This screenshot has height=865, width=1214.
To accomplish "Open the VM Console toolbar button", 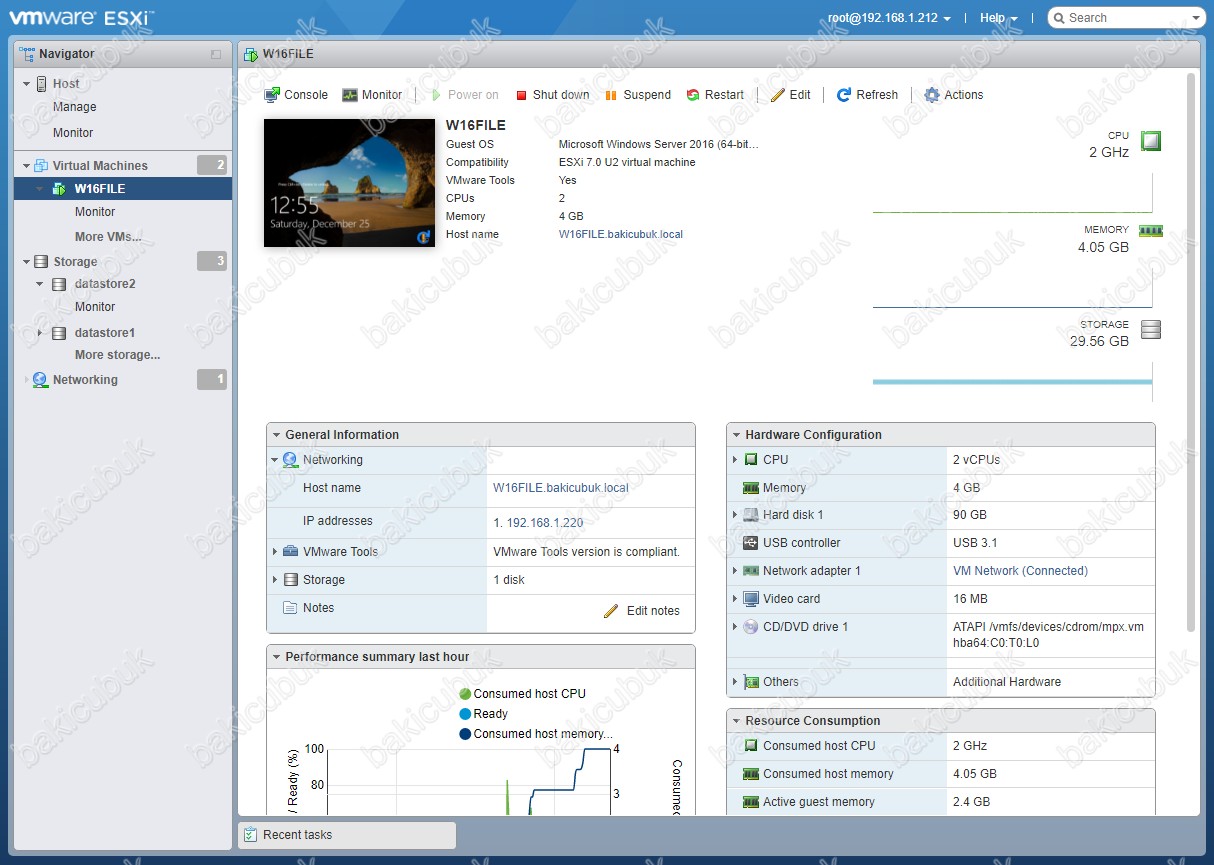I will (x=296, y=95).
